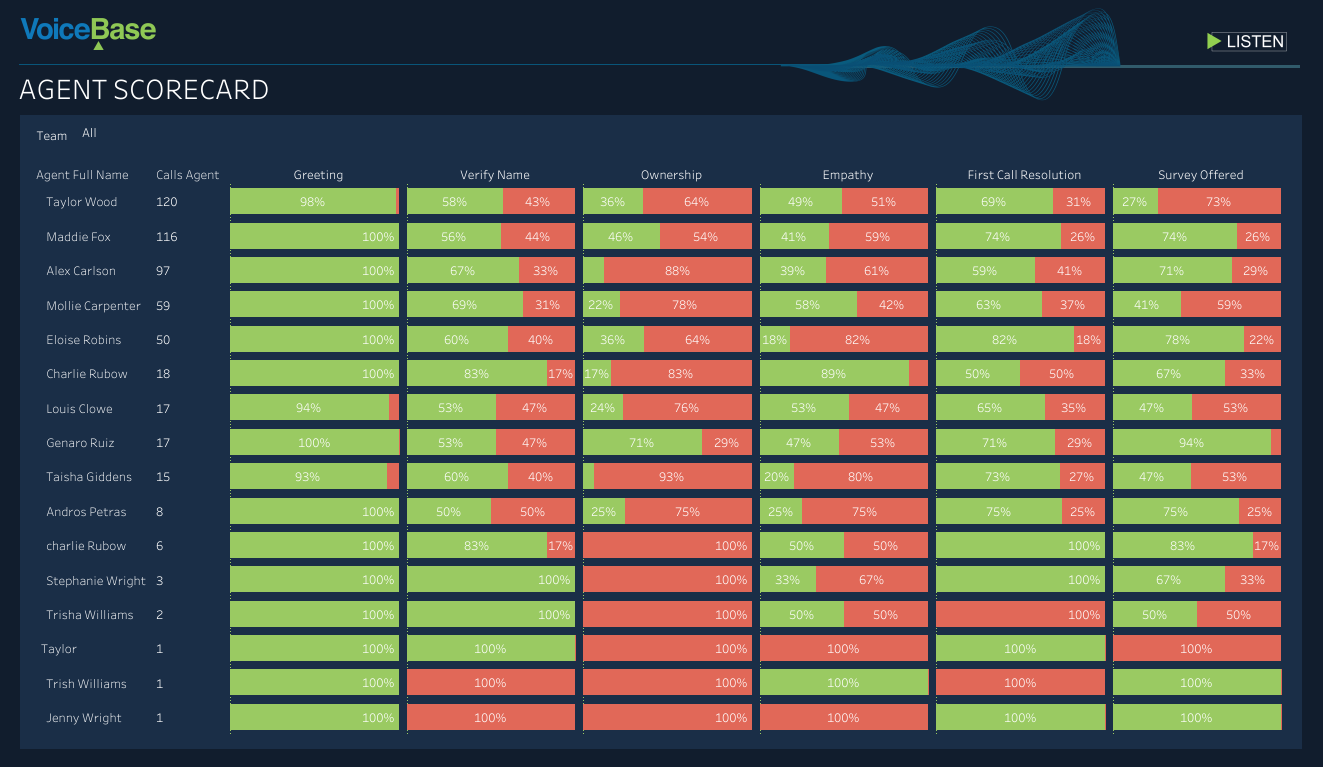Select the Survey Offered column header
1323x767 pixels.
pyautogui.click(x=1200, y=175)
